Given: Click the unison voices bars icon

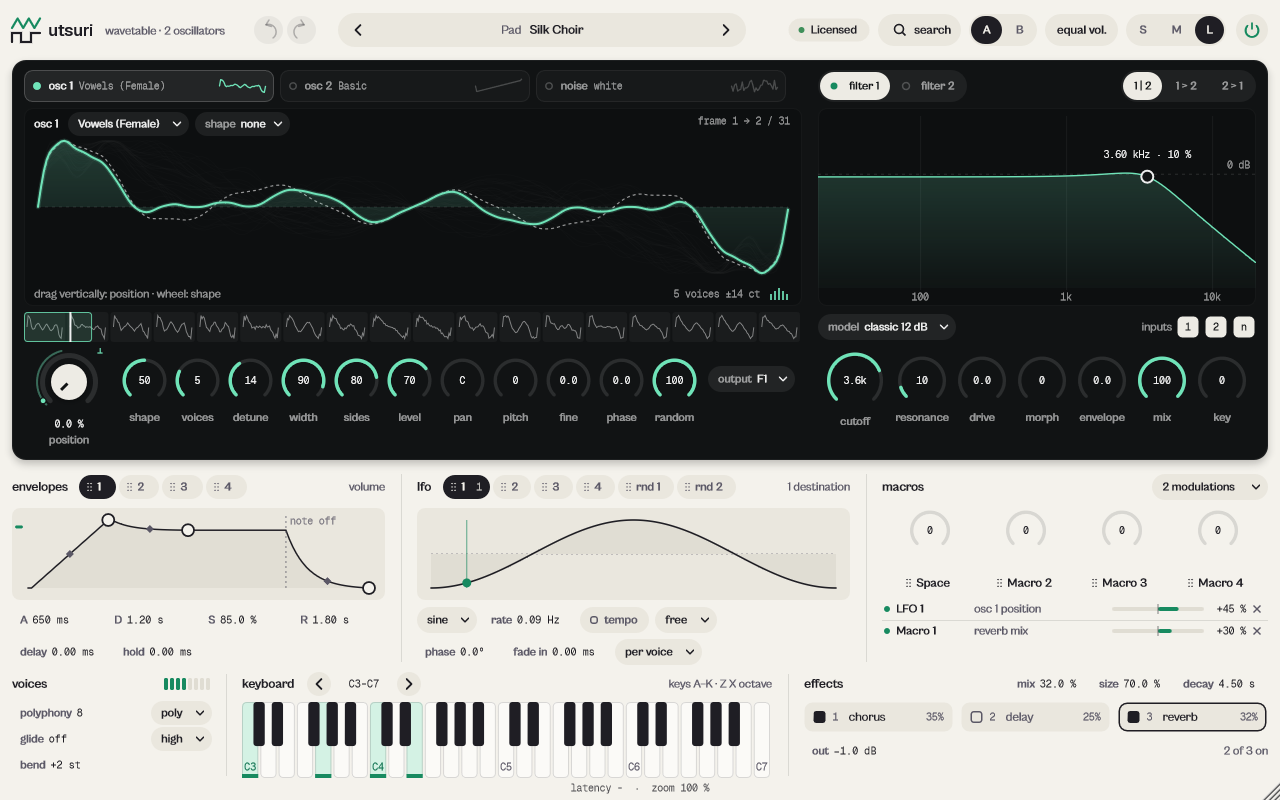Looking at the screenshot, I should click(779, 294).
